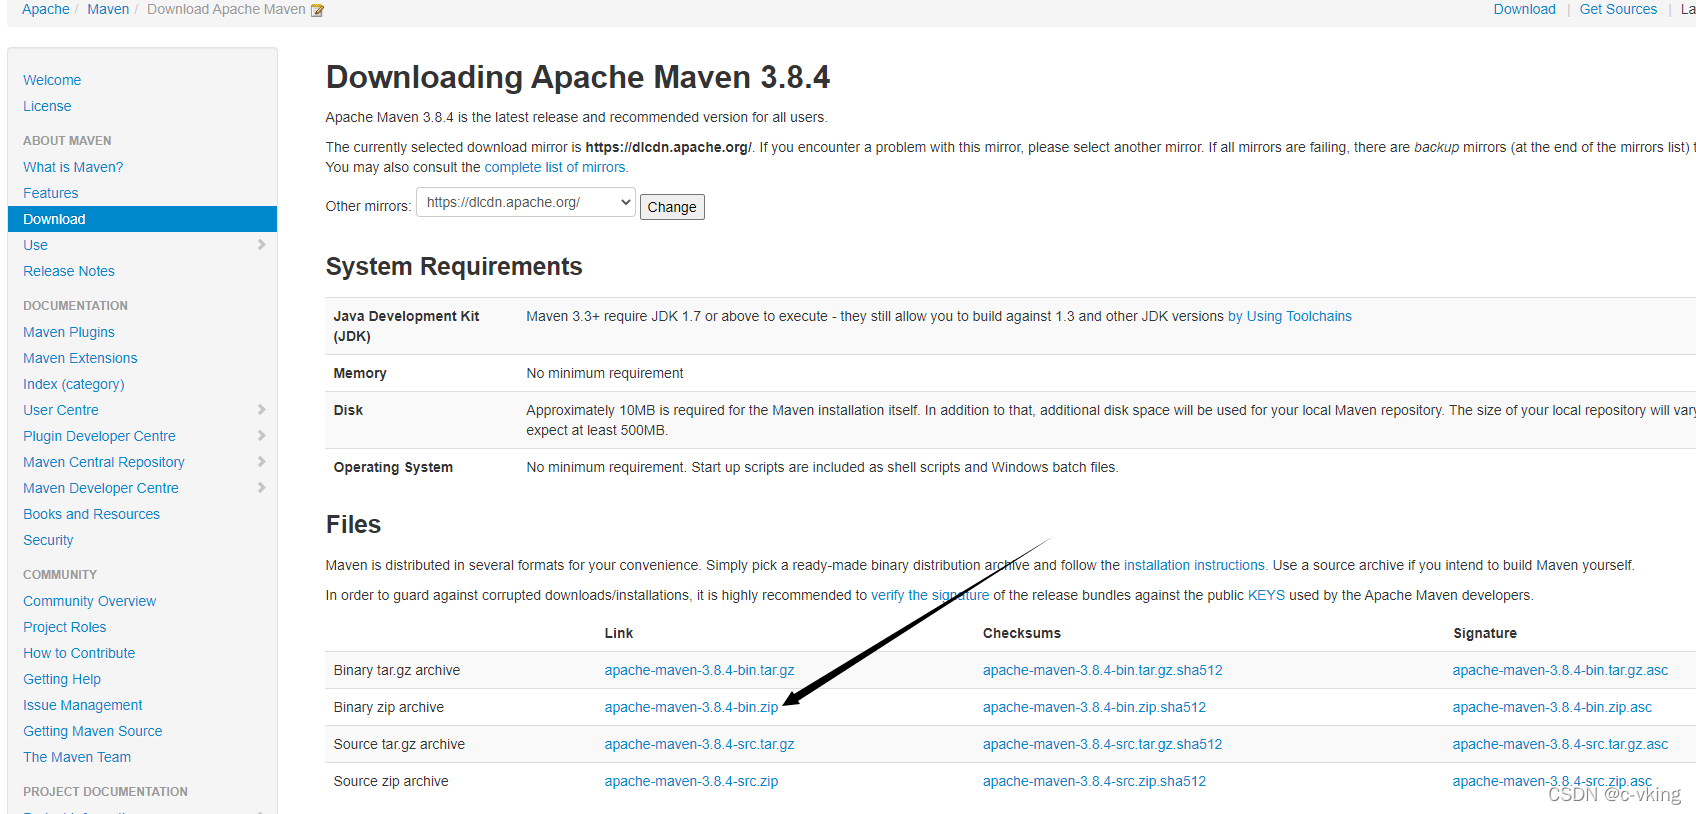Download apache-maven-3.8.4-src.zip

(x=691, y=781)
